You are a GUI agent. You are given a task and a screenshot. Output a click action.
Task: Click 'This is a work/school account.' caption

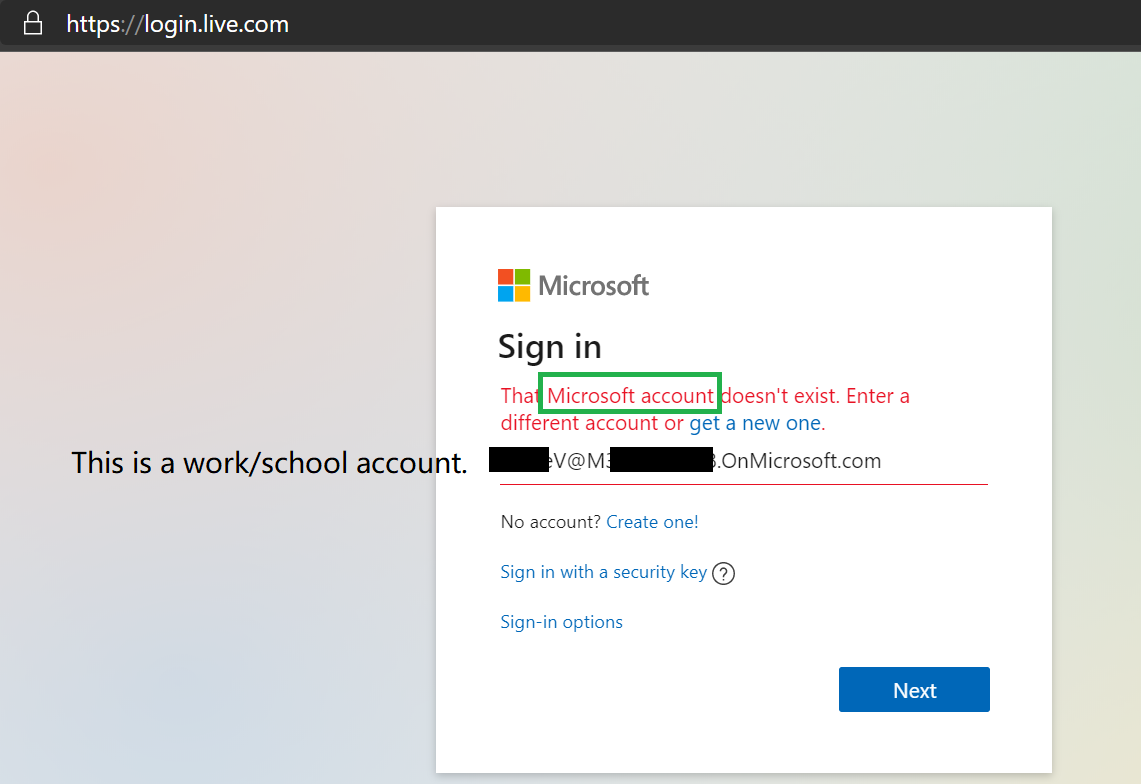pos(269,463)
